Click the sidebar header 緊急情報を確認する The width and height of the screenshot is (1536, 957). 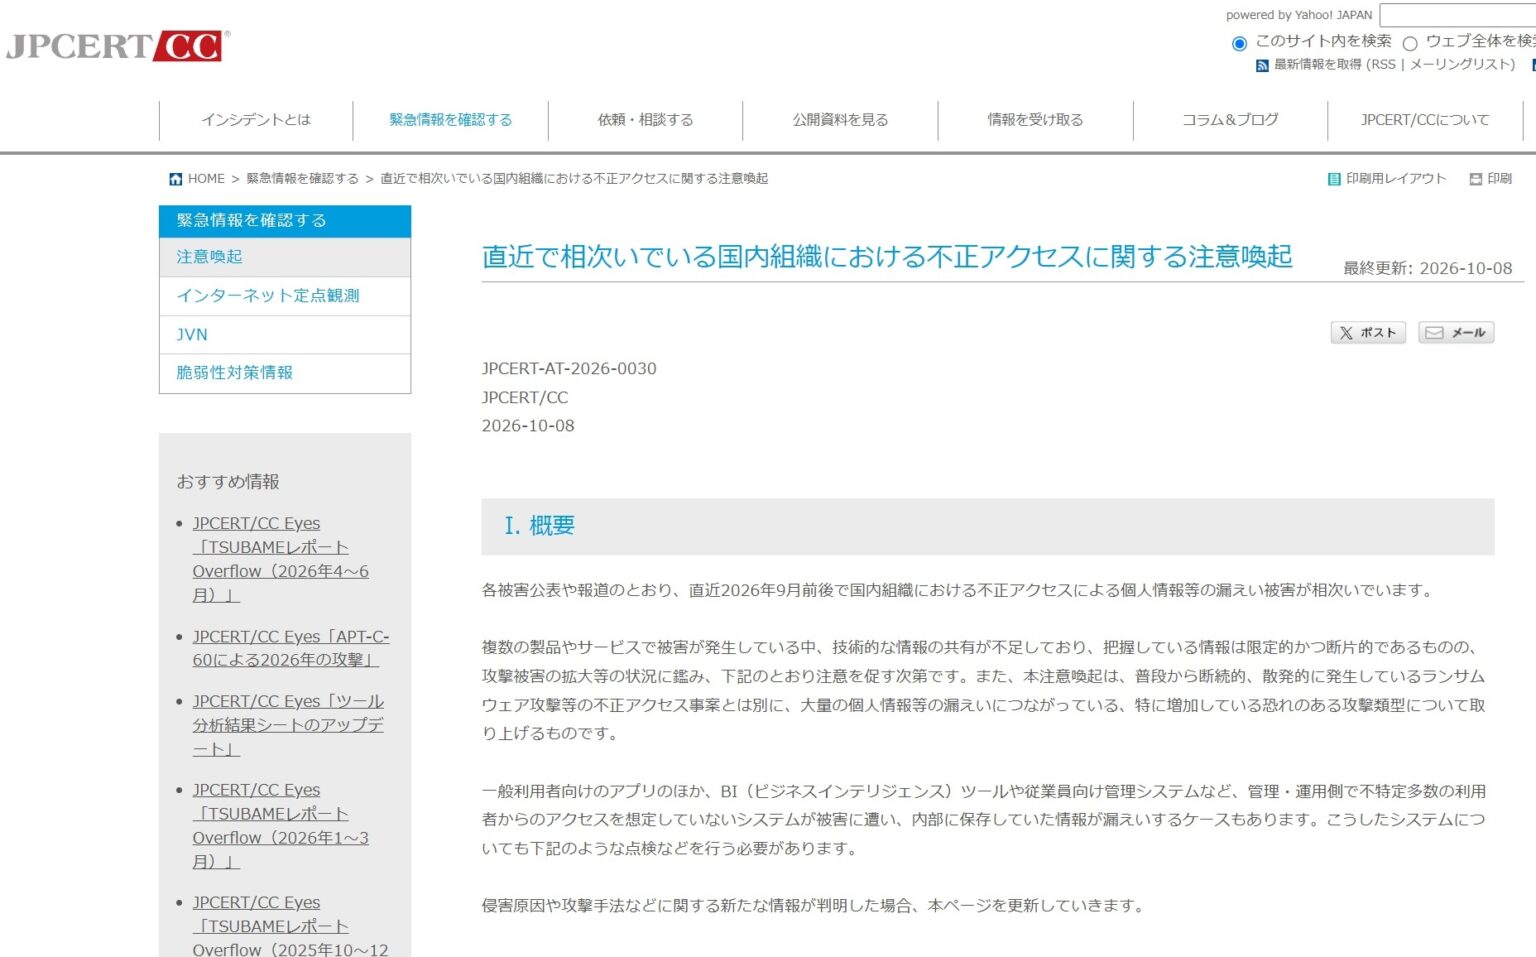(x=285, y=221)
